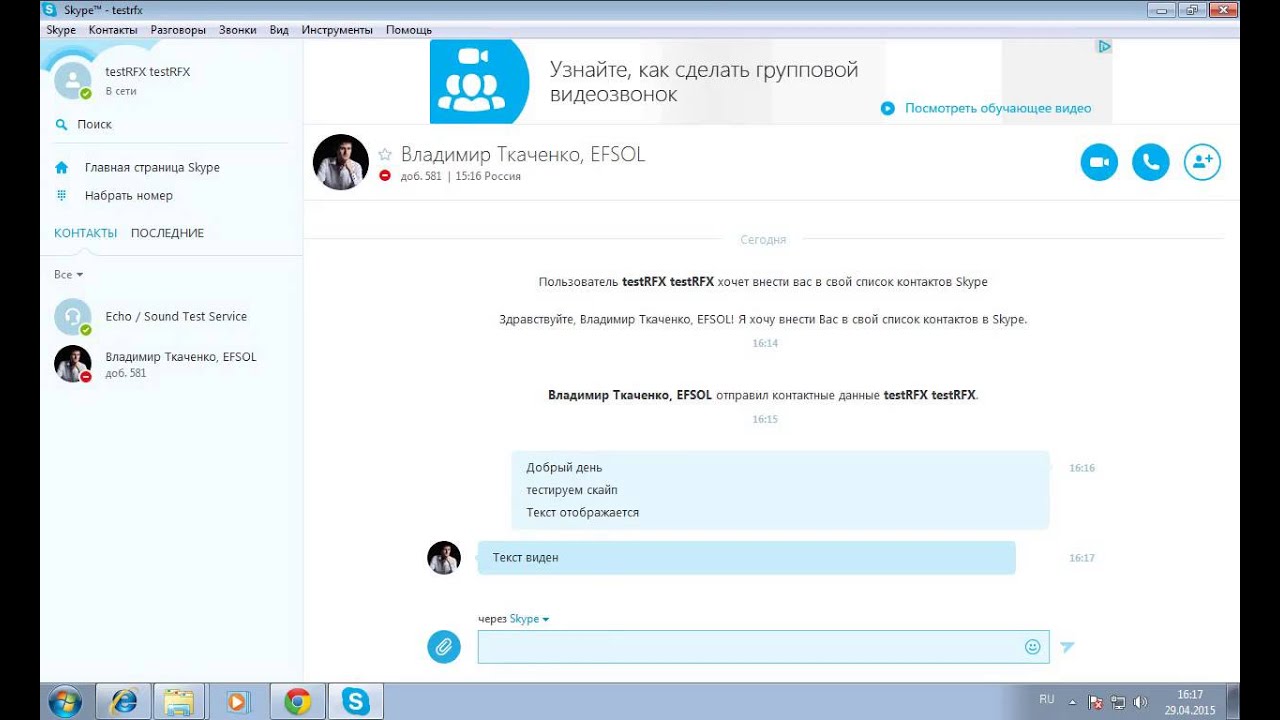Open Windows Explorer from the taskbar
The height and width of the screenshot is (720, 1280).
pyautogui.click(x=180, y=701)
